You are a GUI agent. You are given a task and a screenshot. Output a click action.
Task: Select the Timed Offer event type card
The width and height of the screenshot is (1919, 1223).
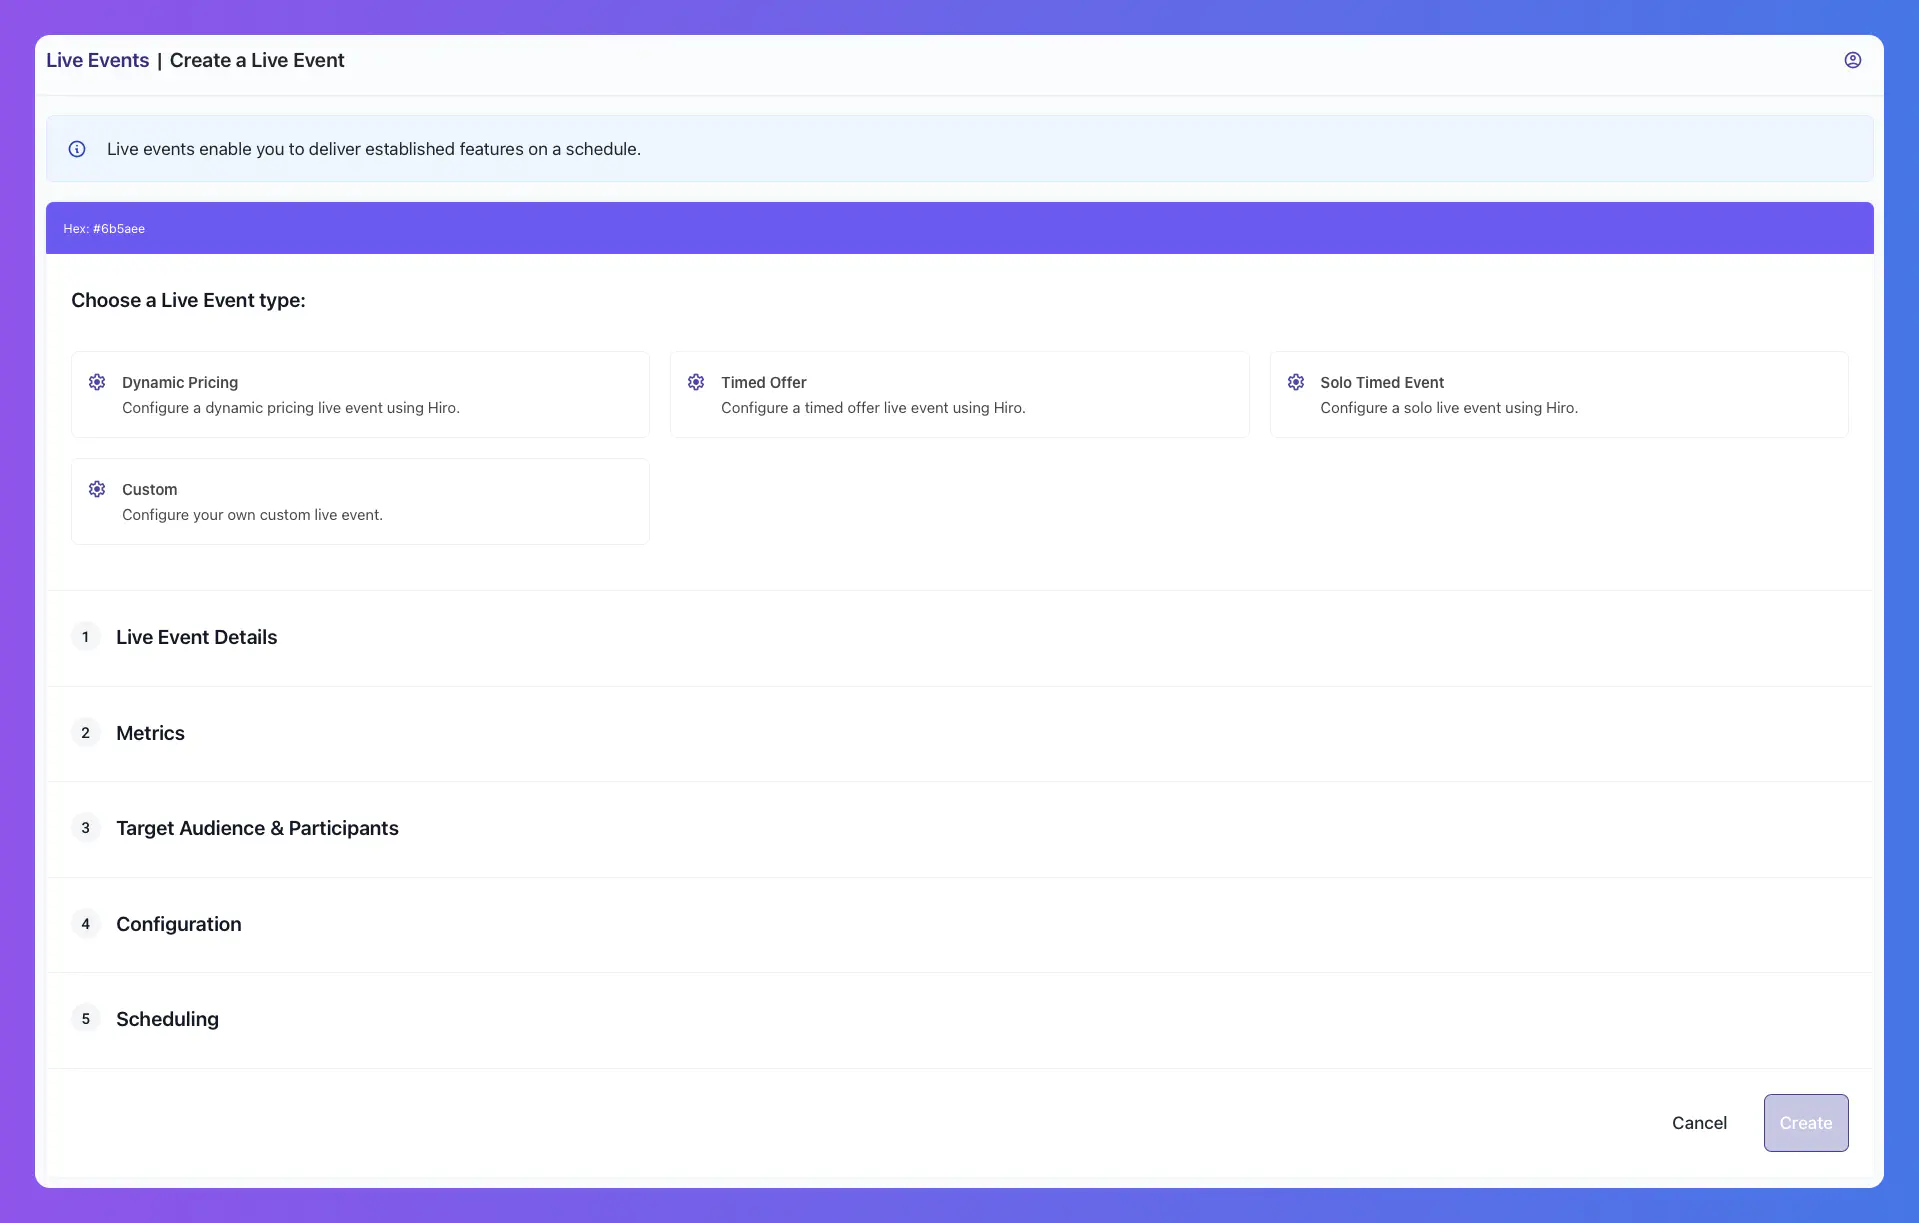[x=959, y=394]
